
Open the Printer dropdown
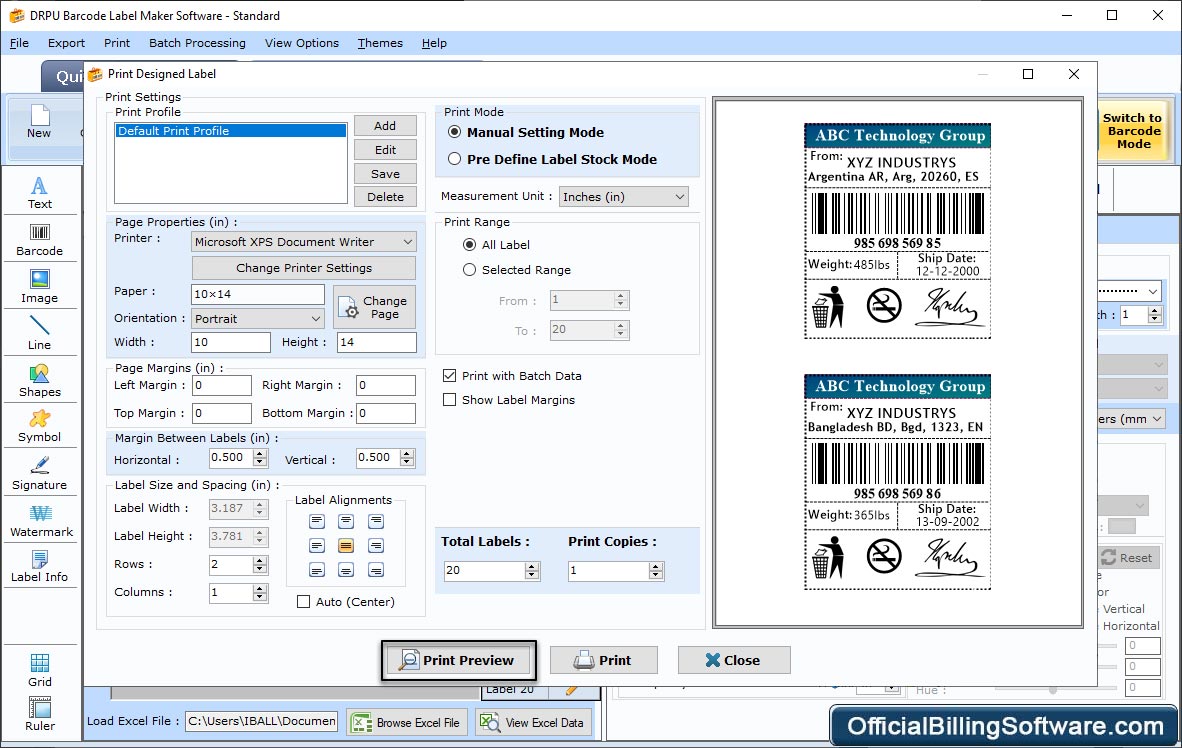[304, 242]
